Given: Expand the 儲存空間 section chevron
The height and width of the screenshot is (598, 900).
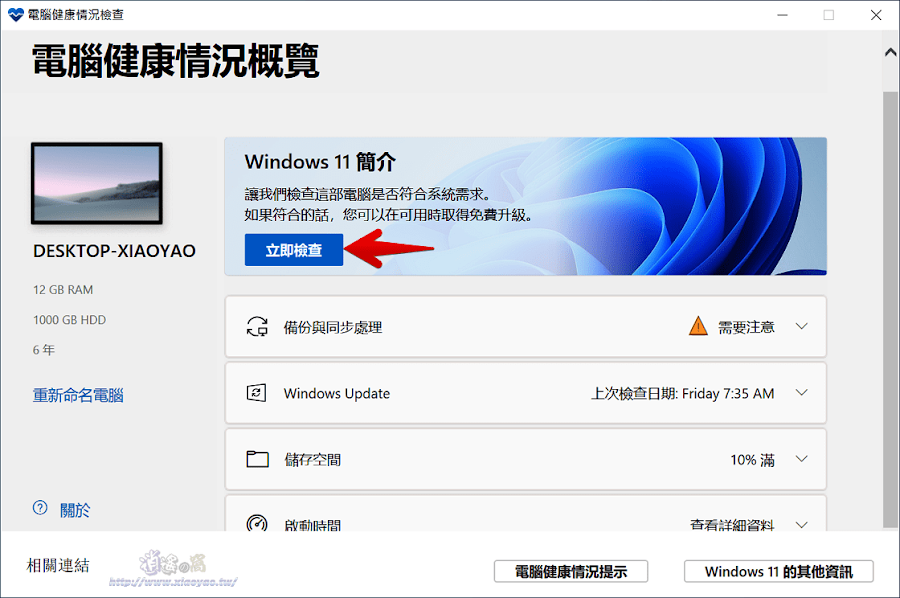Looking at the screenshot, I should tap(802, 459).
